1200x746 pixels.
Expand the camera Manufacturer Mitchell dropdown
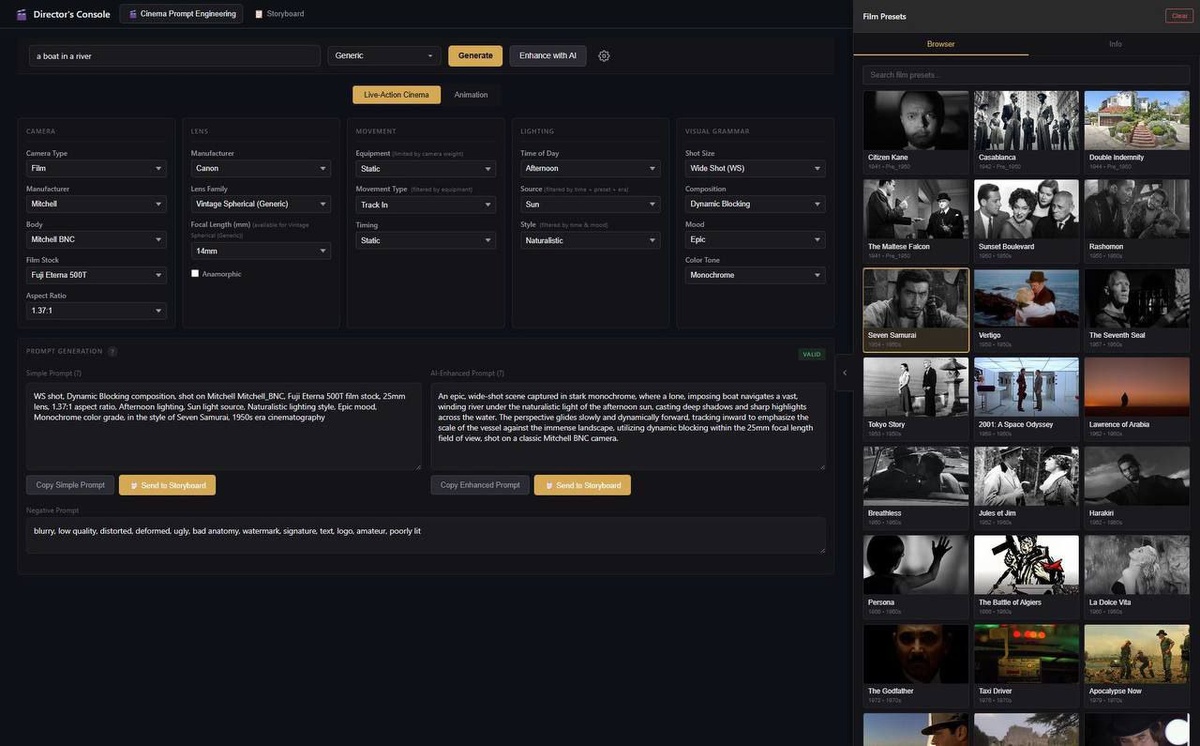pyautogui.click(x=96, y=204)
